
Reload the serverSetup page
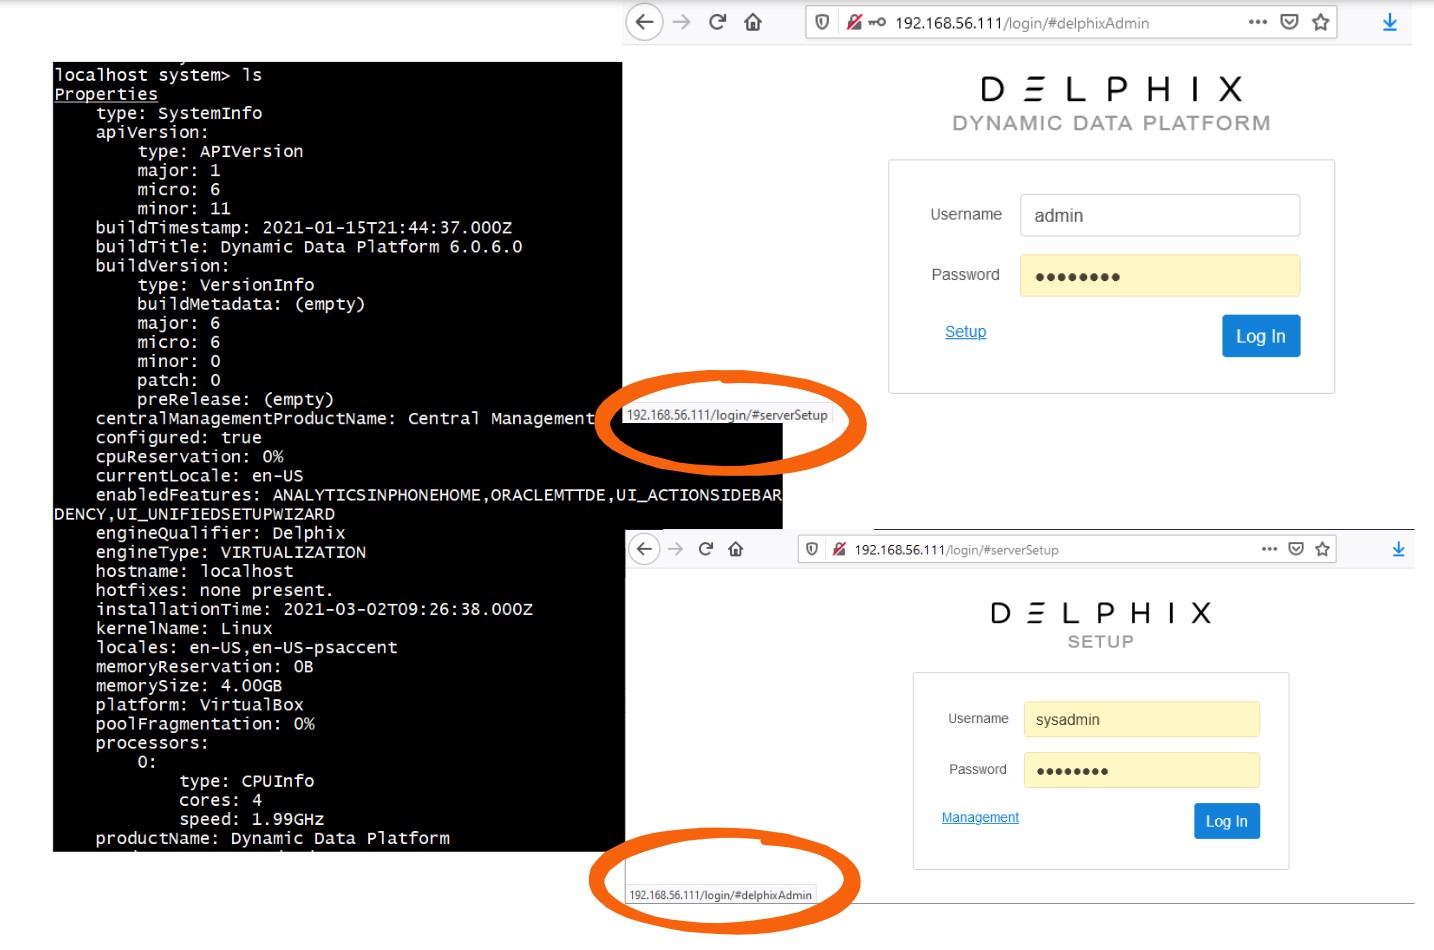(706, 549)
